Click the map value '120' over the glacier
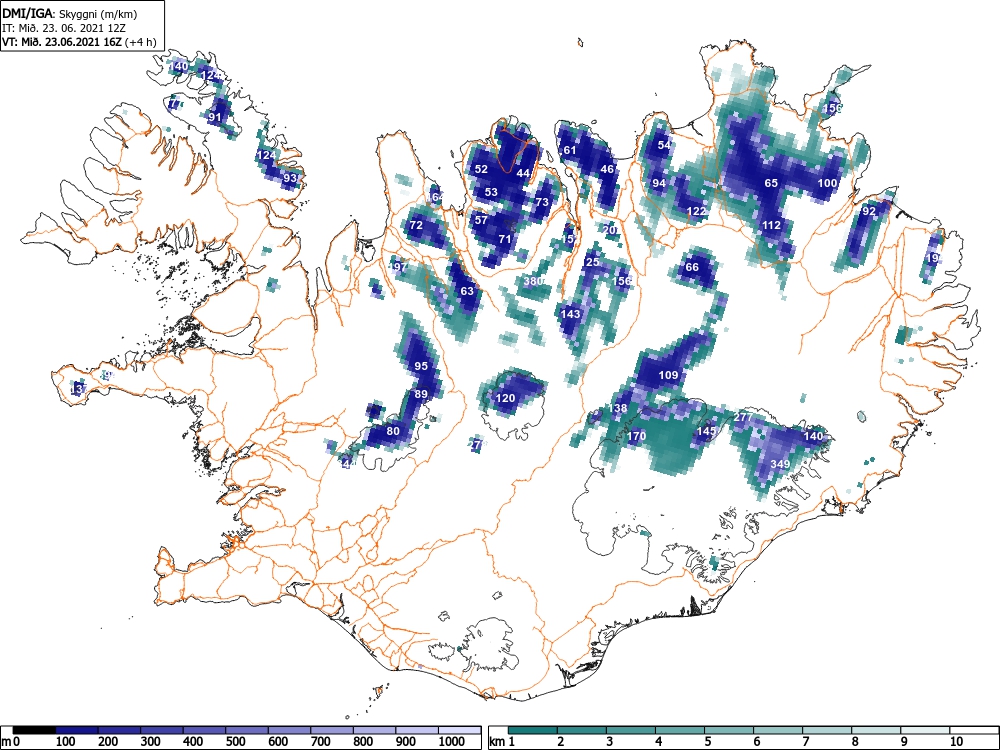Viewport: 1000px width, 750px height. point(505,398)
